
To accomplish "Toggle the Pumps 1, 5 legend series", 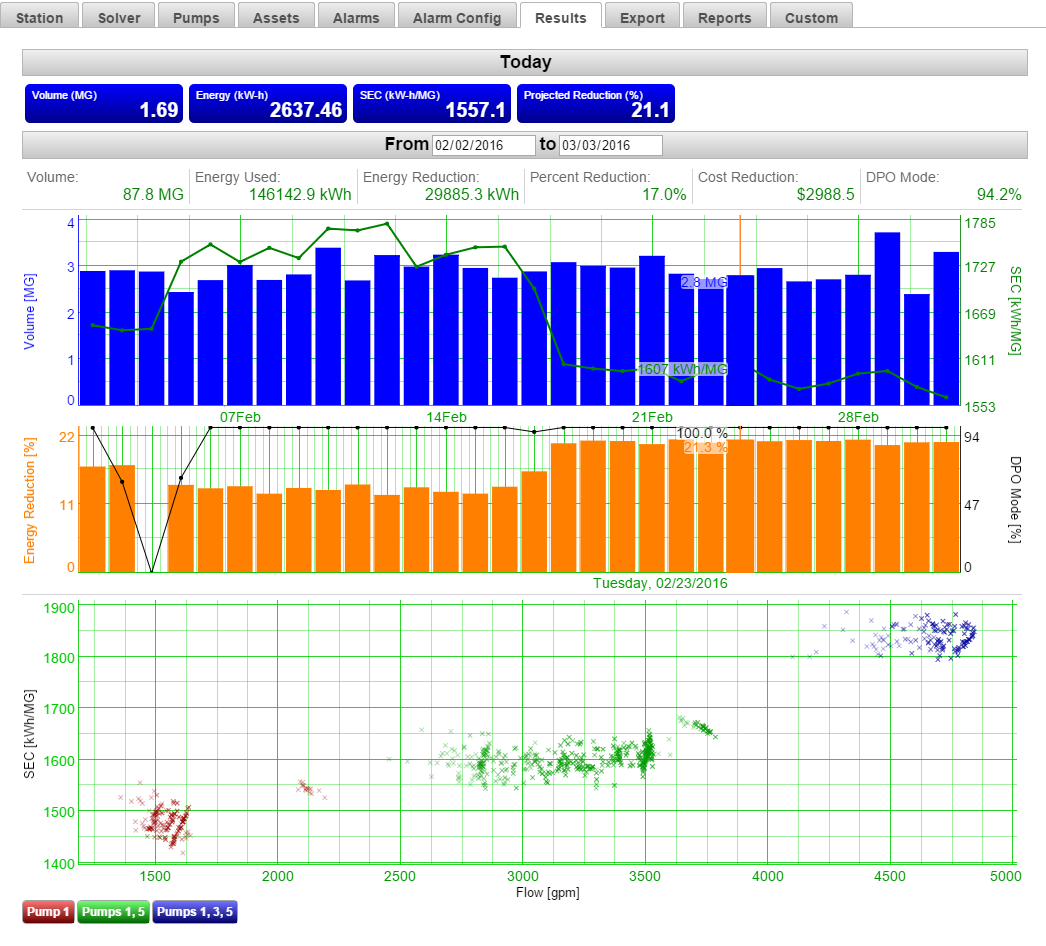I will pyautogui.click(x=113, y=912).
